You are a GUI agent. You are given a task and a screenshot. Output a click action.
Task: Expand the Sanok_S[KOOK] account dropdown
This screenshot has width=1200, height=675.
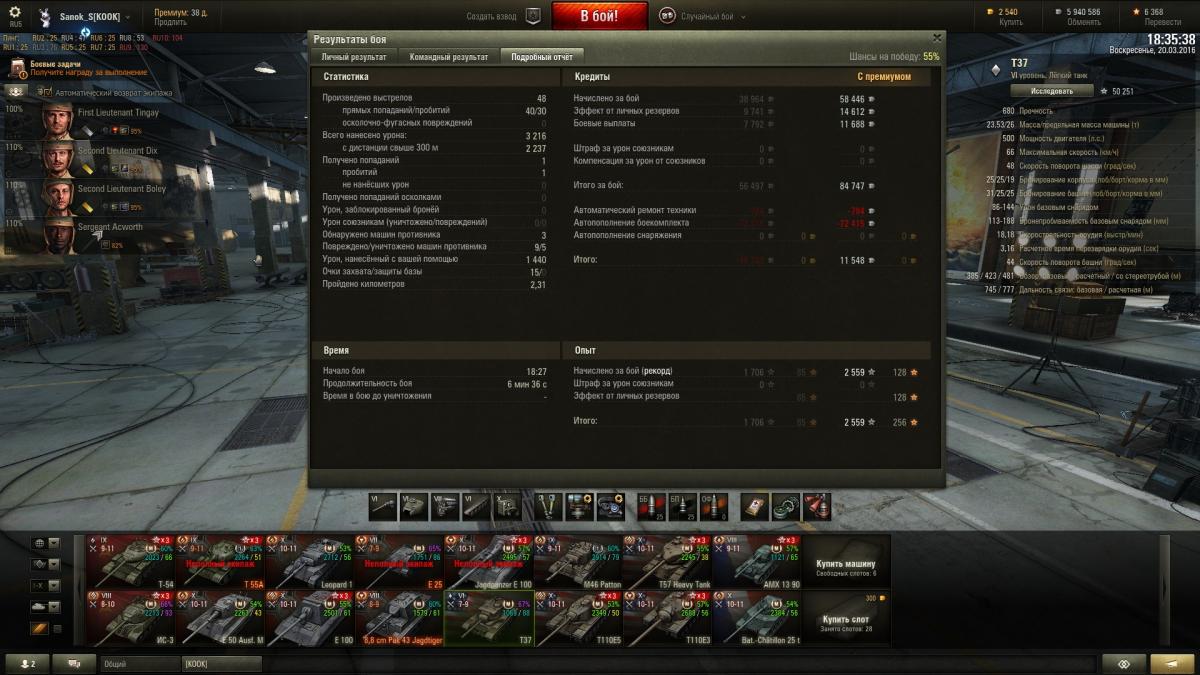(x=85, y=17)
